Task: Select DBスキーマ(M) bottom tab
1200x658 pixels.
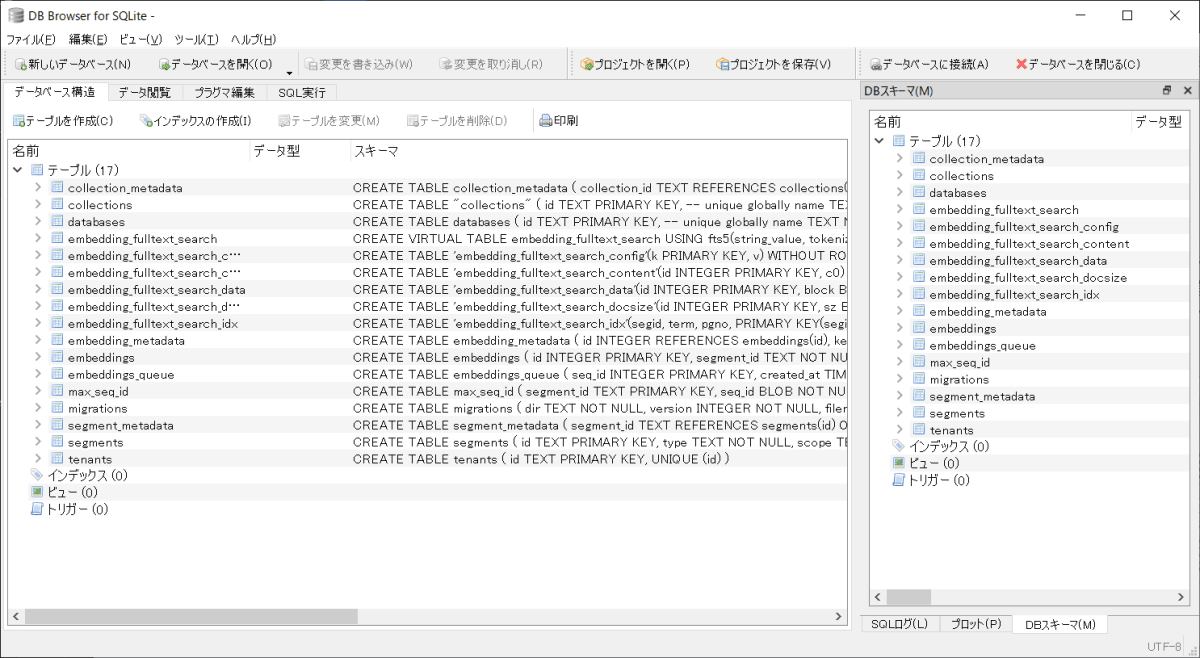Action: coord(1060,624)
